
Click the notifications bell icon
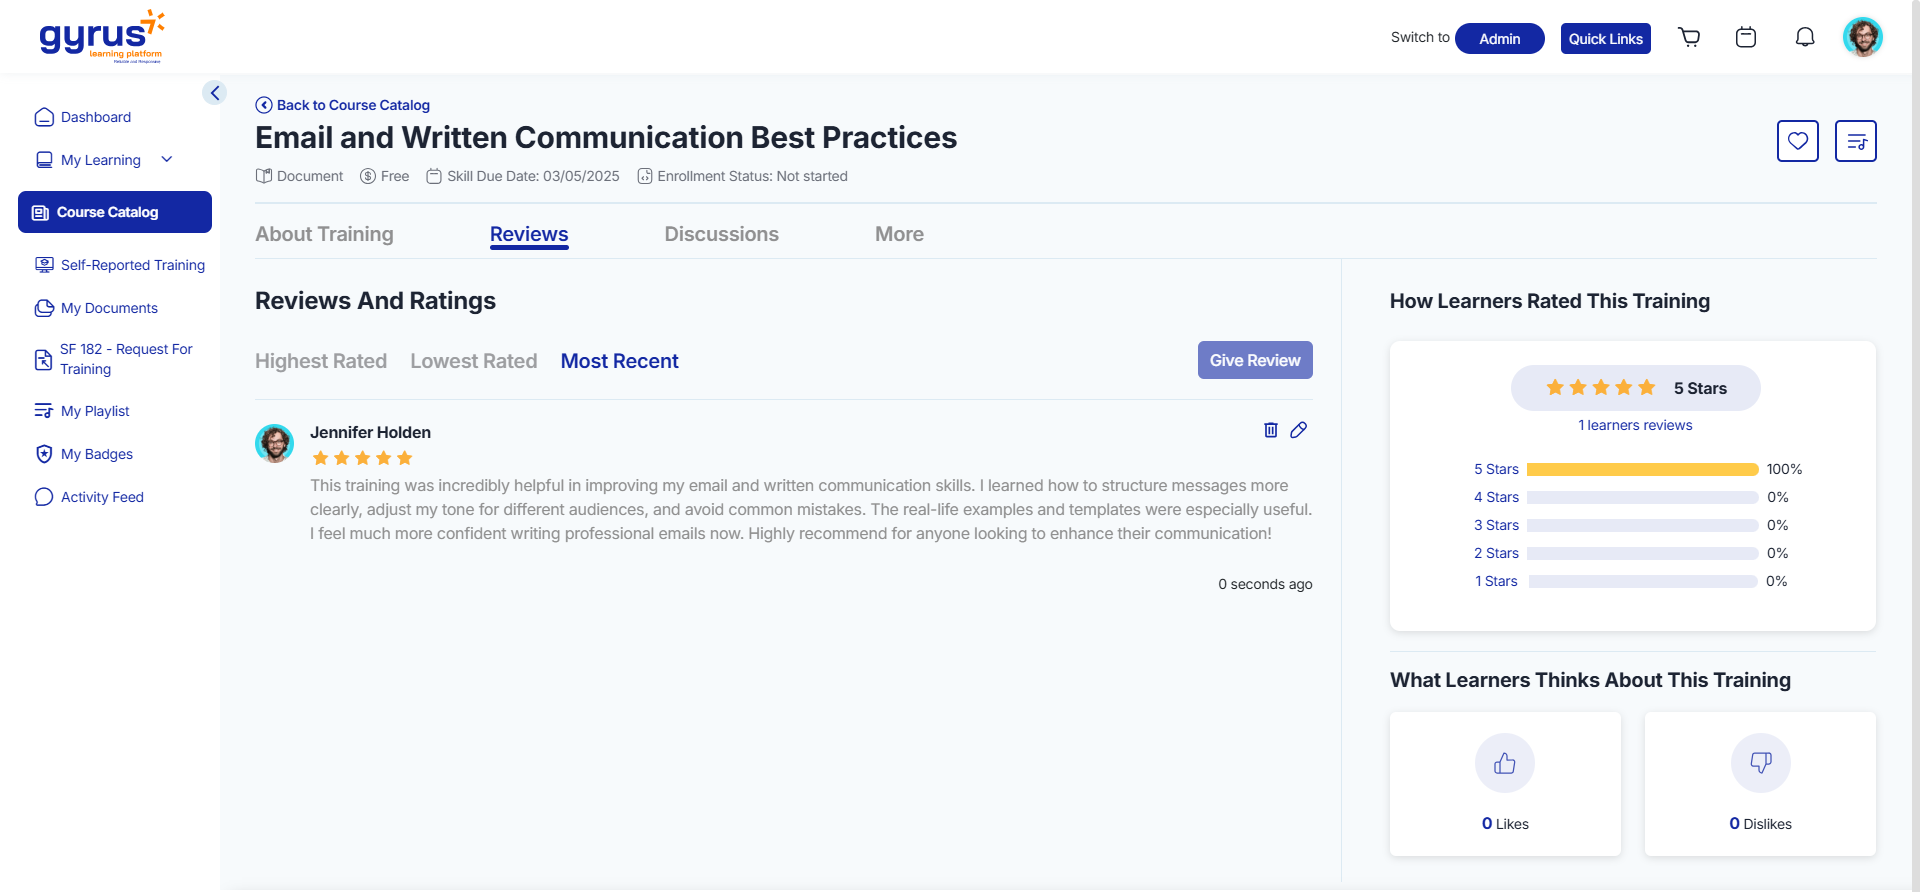1804,38
